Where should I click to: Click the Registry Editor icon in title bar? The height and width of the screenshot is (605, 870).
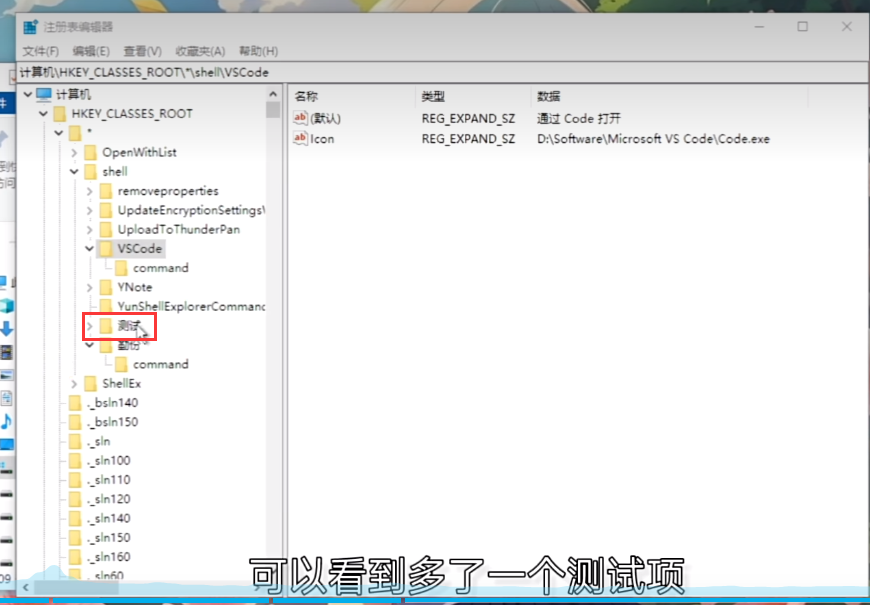tap(31, 27)
